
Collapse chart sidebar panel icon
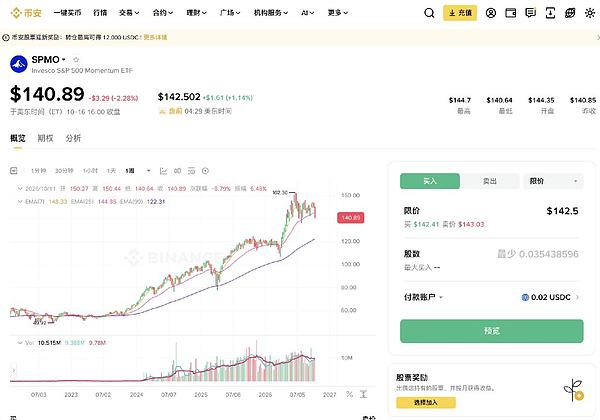(x=14, y=171)
